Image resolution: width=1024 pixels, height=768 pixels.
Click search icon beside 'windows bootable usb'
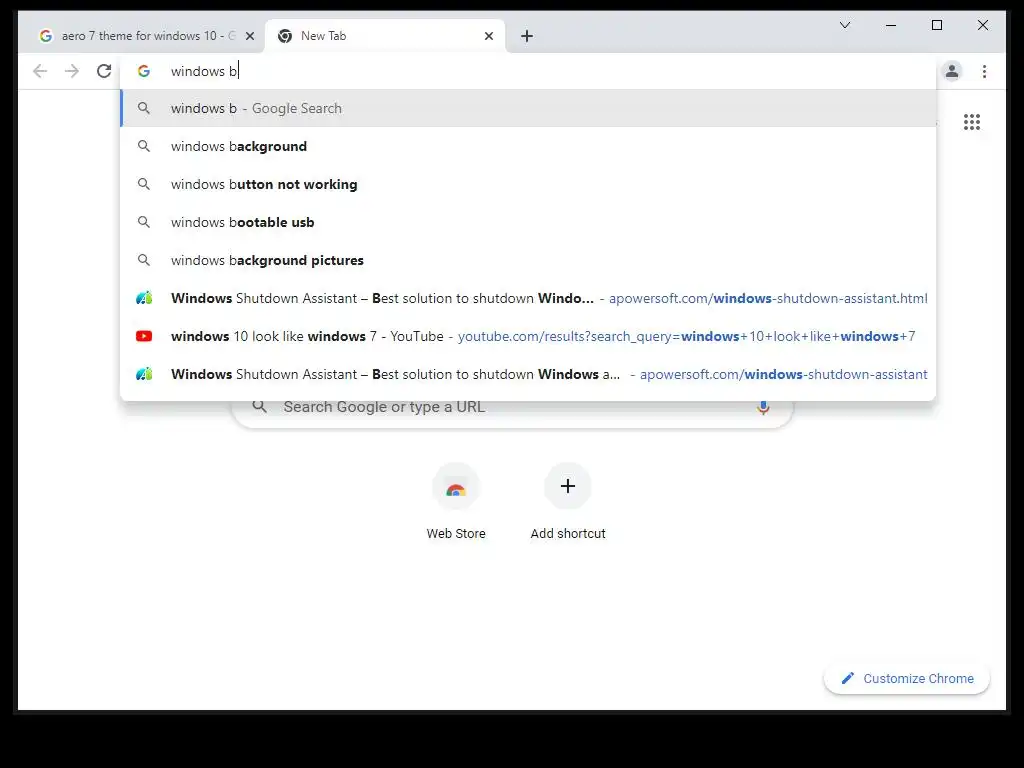(x=144, y=222)
